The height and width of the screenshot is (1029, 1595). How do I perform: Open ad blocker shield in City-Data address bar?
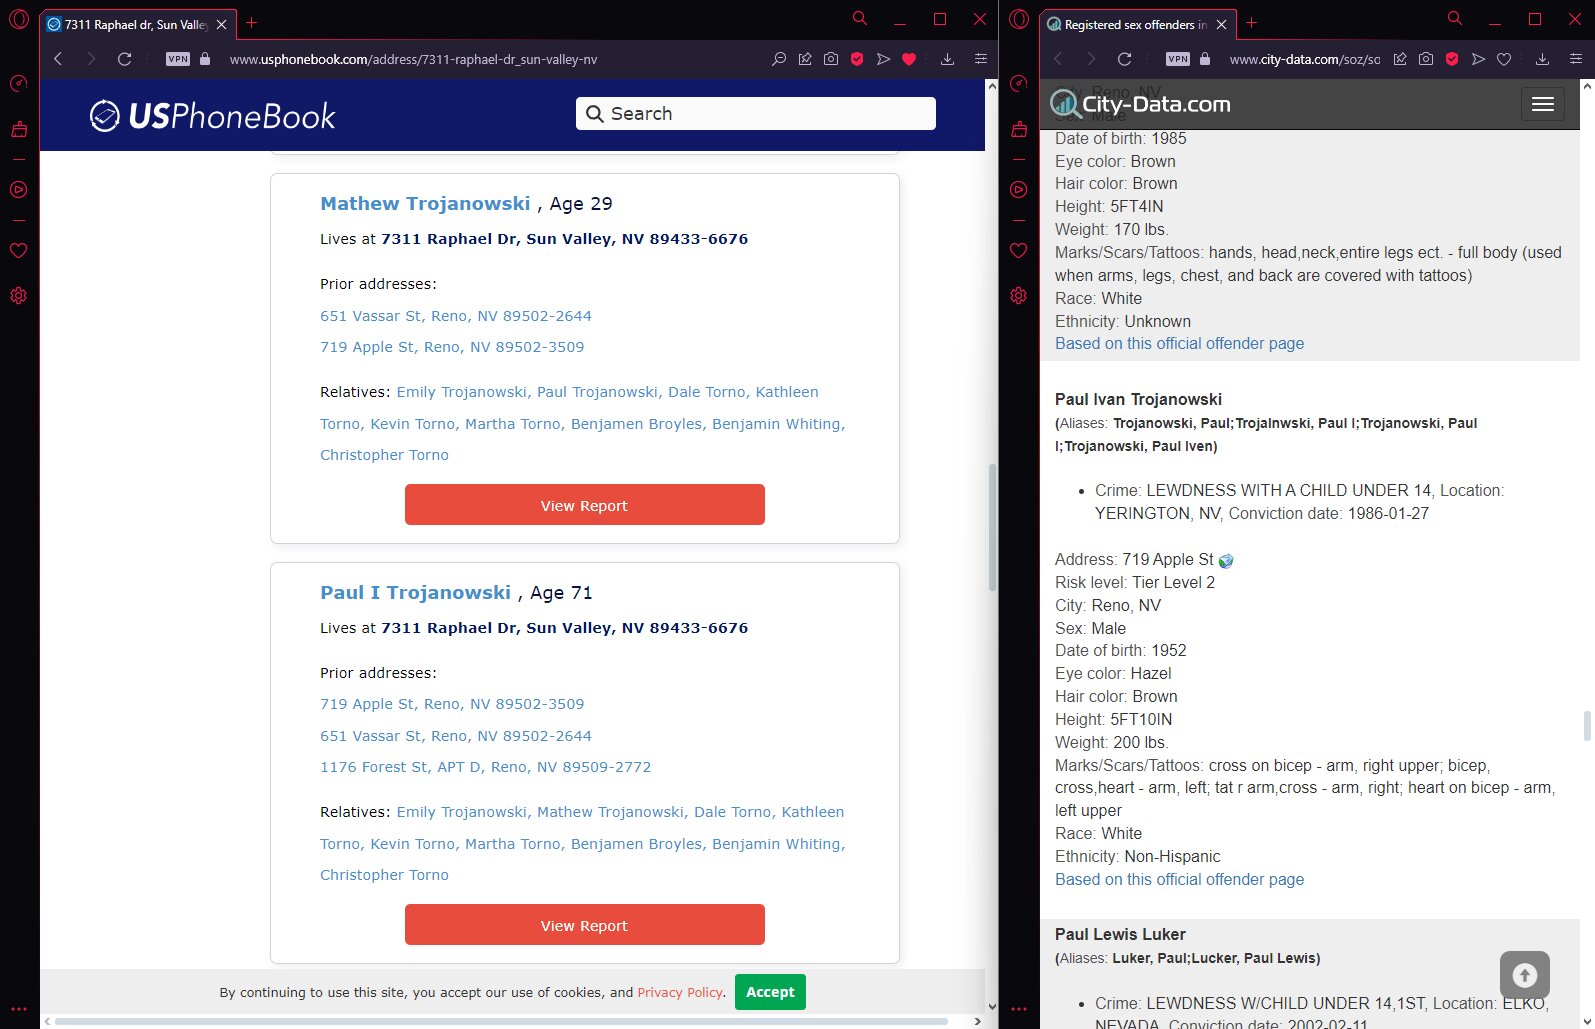point(1452,59)
